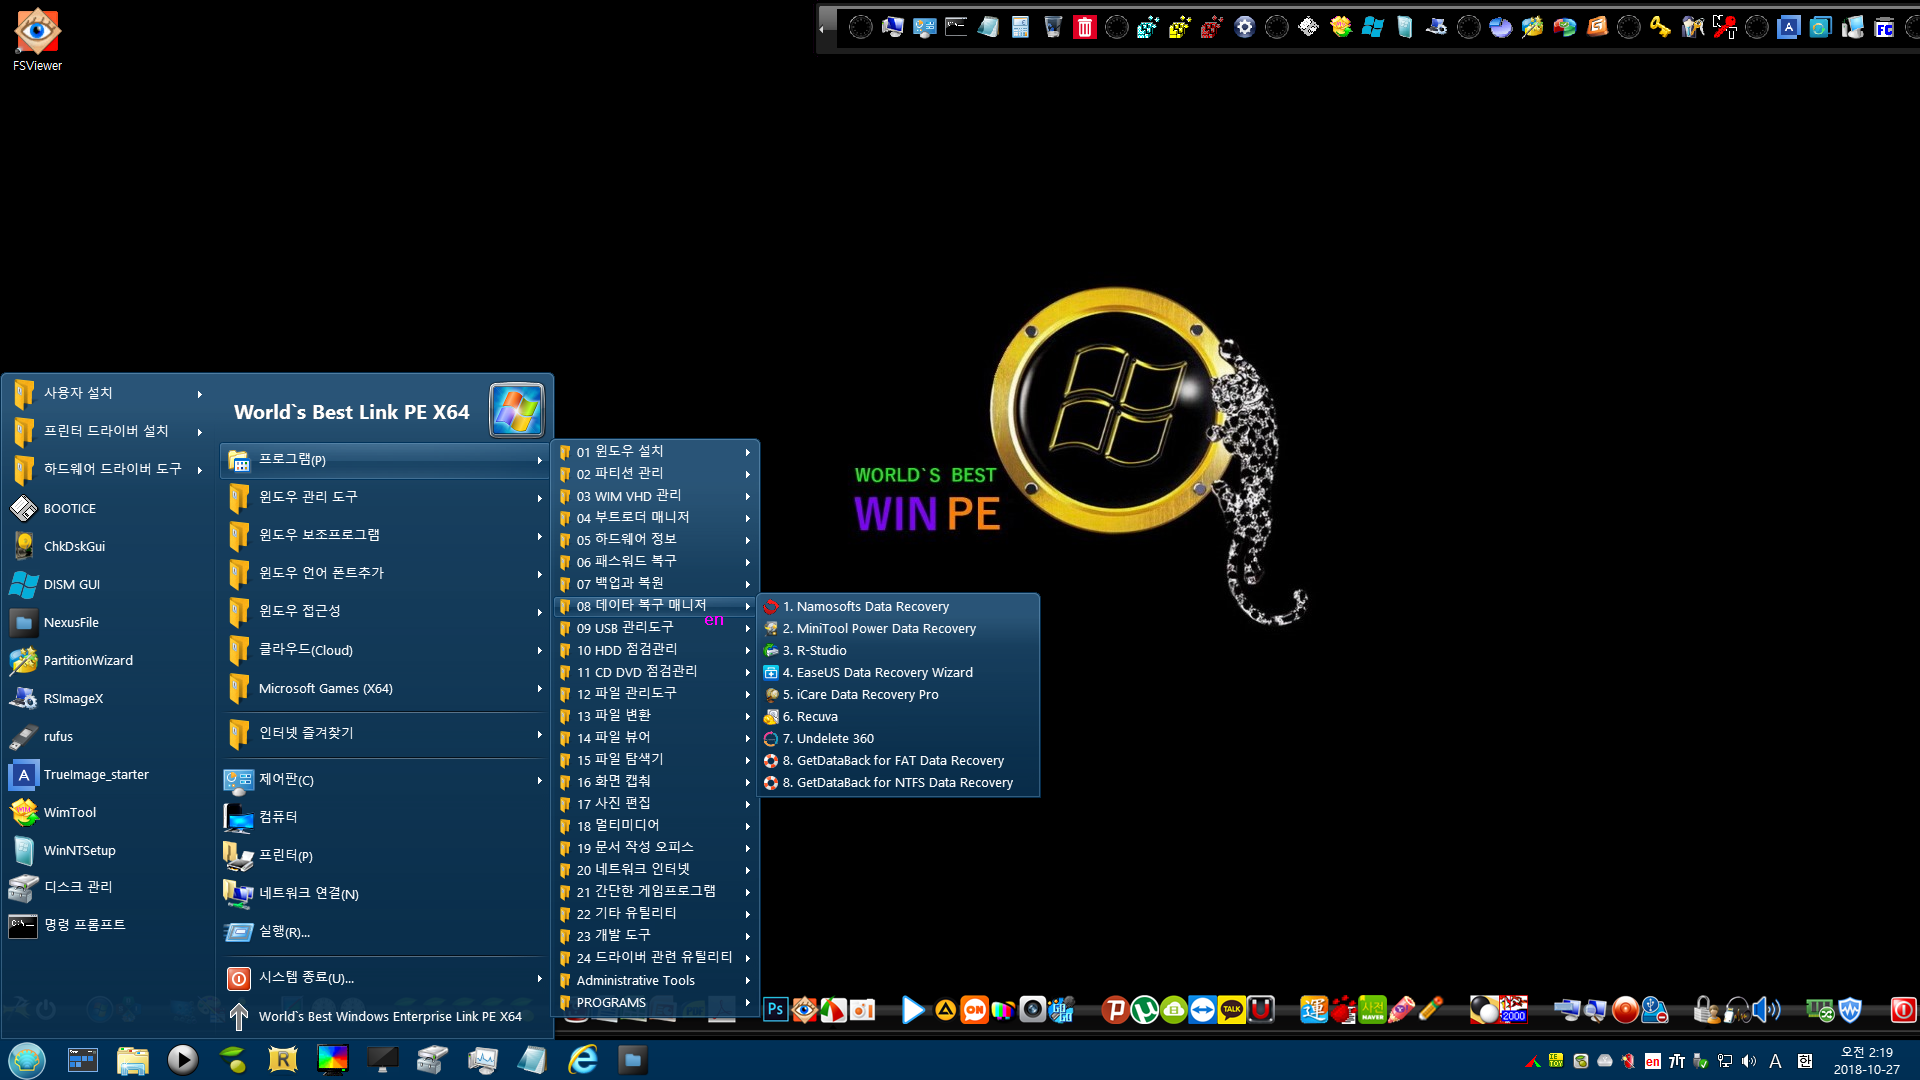Open 프린터(P) from the start menu
The height and width of the screenshot is (1080, 1920).
click(385, 856)
